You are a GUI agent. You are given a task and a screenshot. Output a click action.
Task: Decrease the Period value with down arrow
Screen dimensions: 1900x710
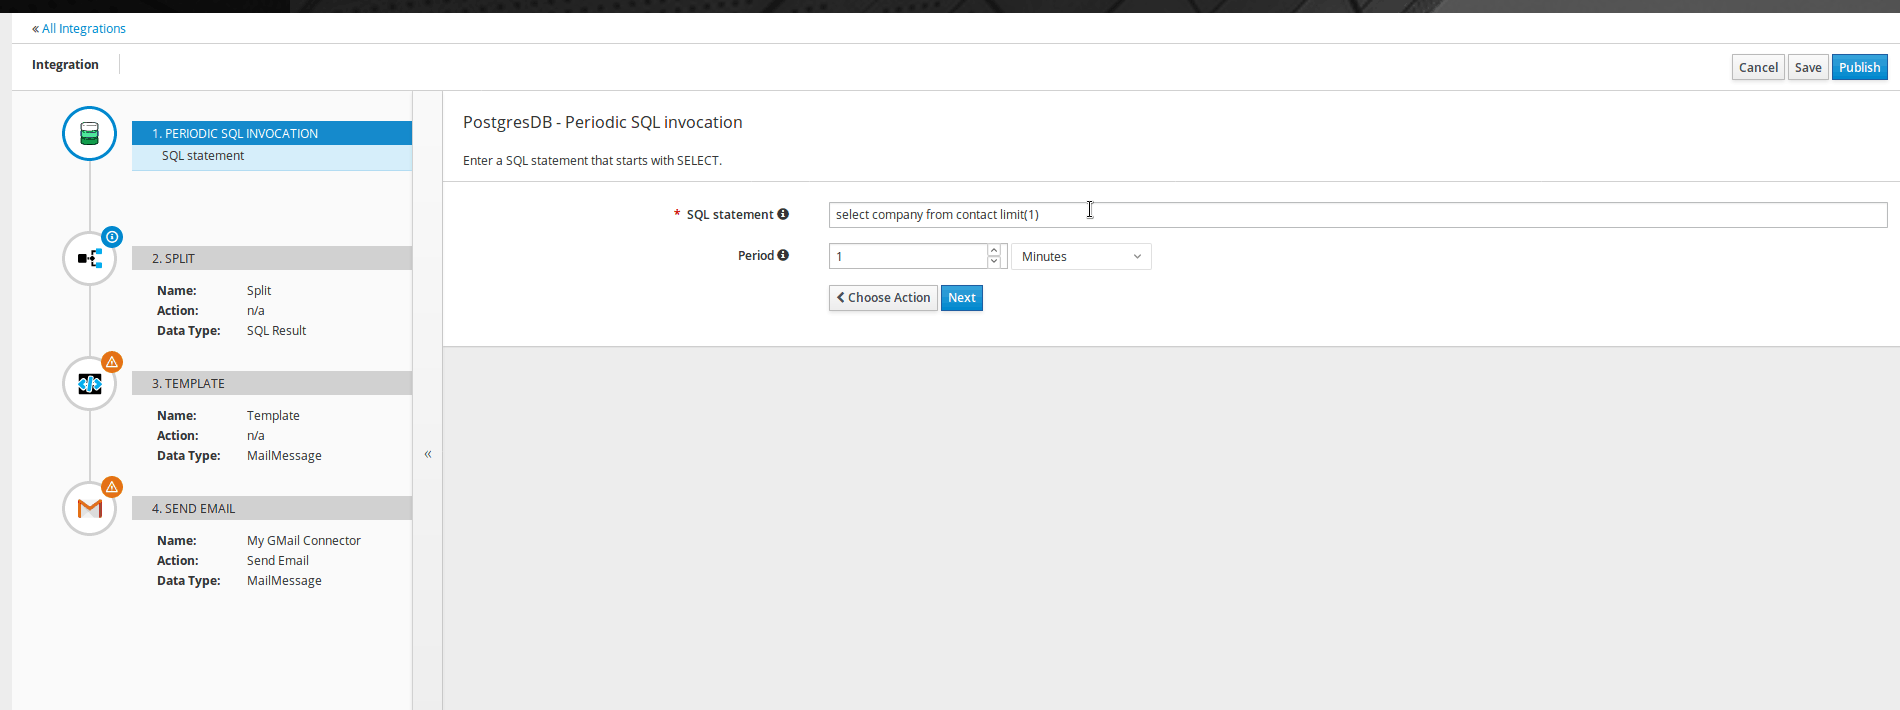pyautogui.click(x=994, y=262)
